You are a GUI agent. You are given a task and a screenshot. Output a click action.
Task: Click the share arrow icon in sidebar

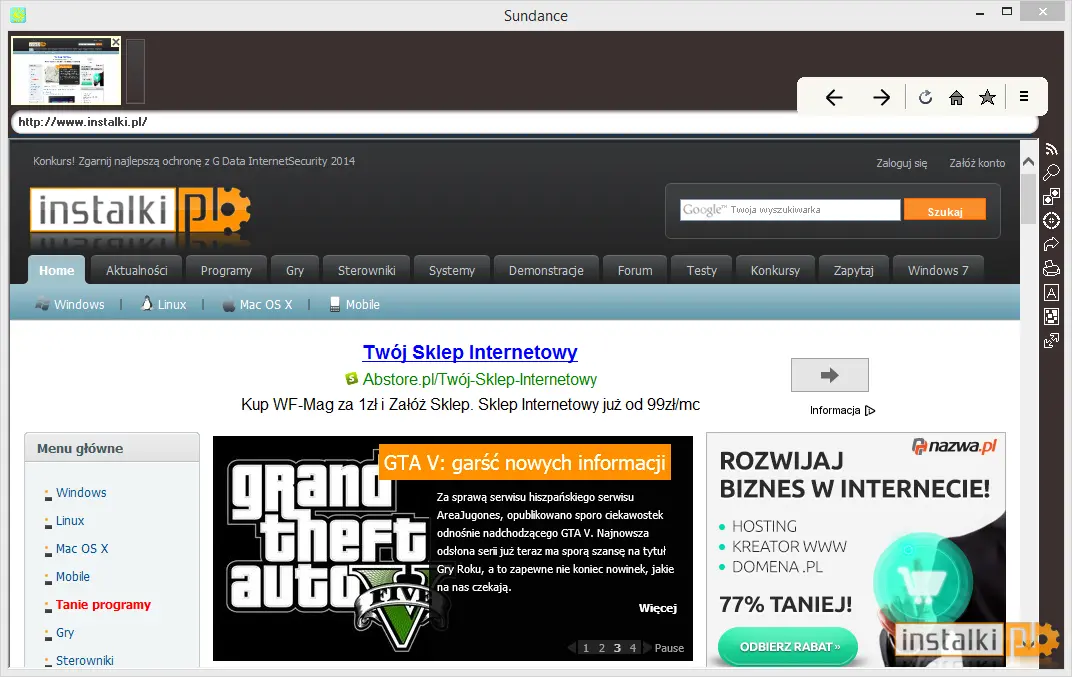pos(1051,244)
